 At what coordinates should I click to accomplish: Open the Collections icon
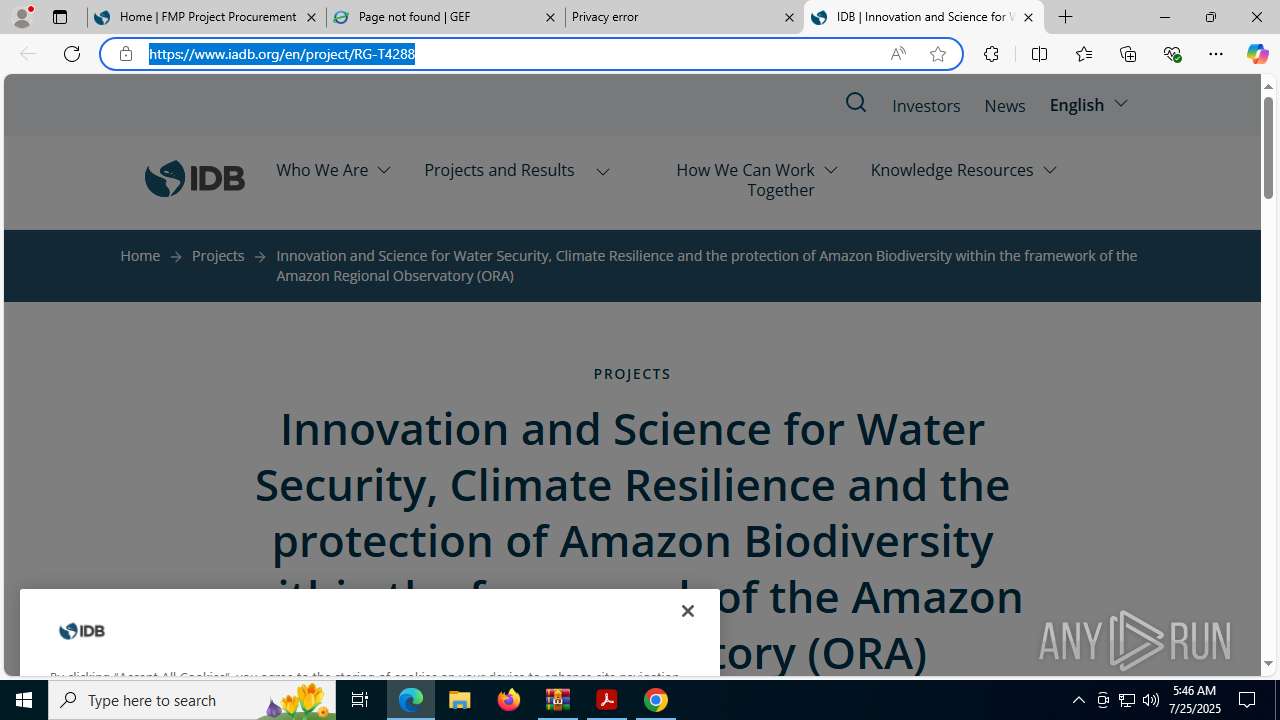tap(1128, 54)
